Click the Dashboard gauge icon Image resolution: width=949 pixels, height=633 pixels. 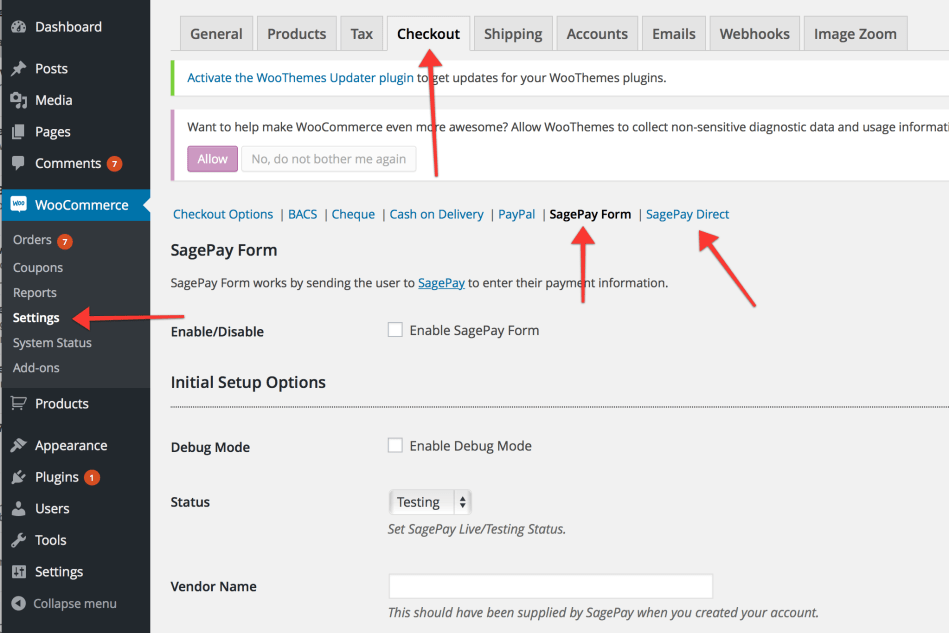[x=18, y=27]
